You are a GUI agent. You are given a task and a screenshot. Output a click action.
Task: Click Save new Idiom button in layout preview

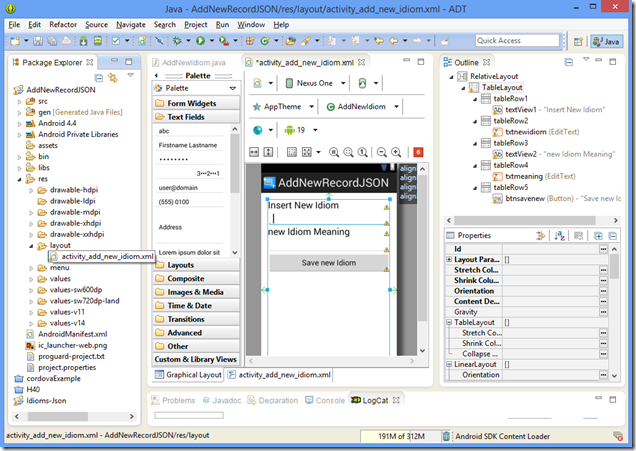point(329,263)
